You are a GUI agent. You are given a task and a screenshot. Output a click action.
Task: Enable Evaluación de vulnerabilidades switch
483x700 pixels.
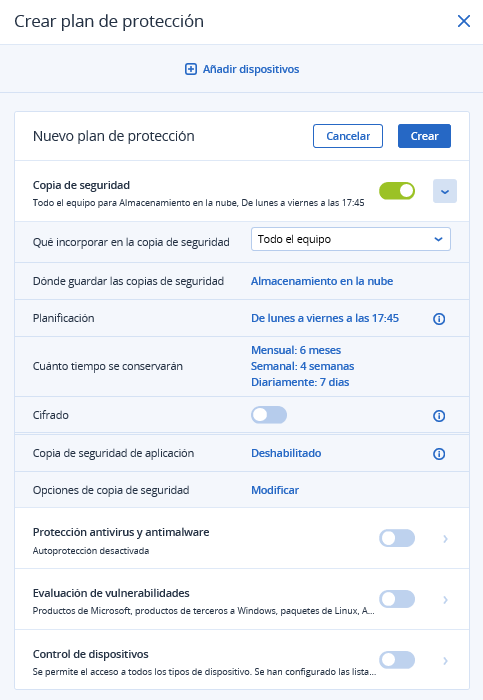(x=397, y=599)
